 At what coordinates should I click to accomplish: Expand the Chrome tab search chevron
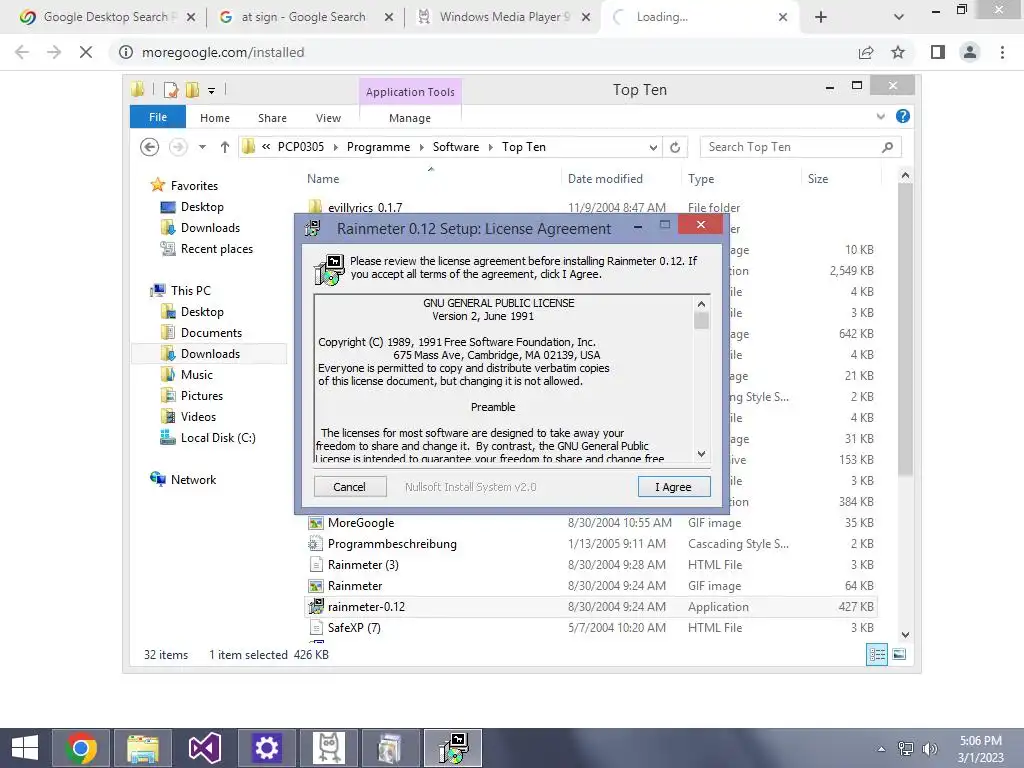click(899, 17)
